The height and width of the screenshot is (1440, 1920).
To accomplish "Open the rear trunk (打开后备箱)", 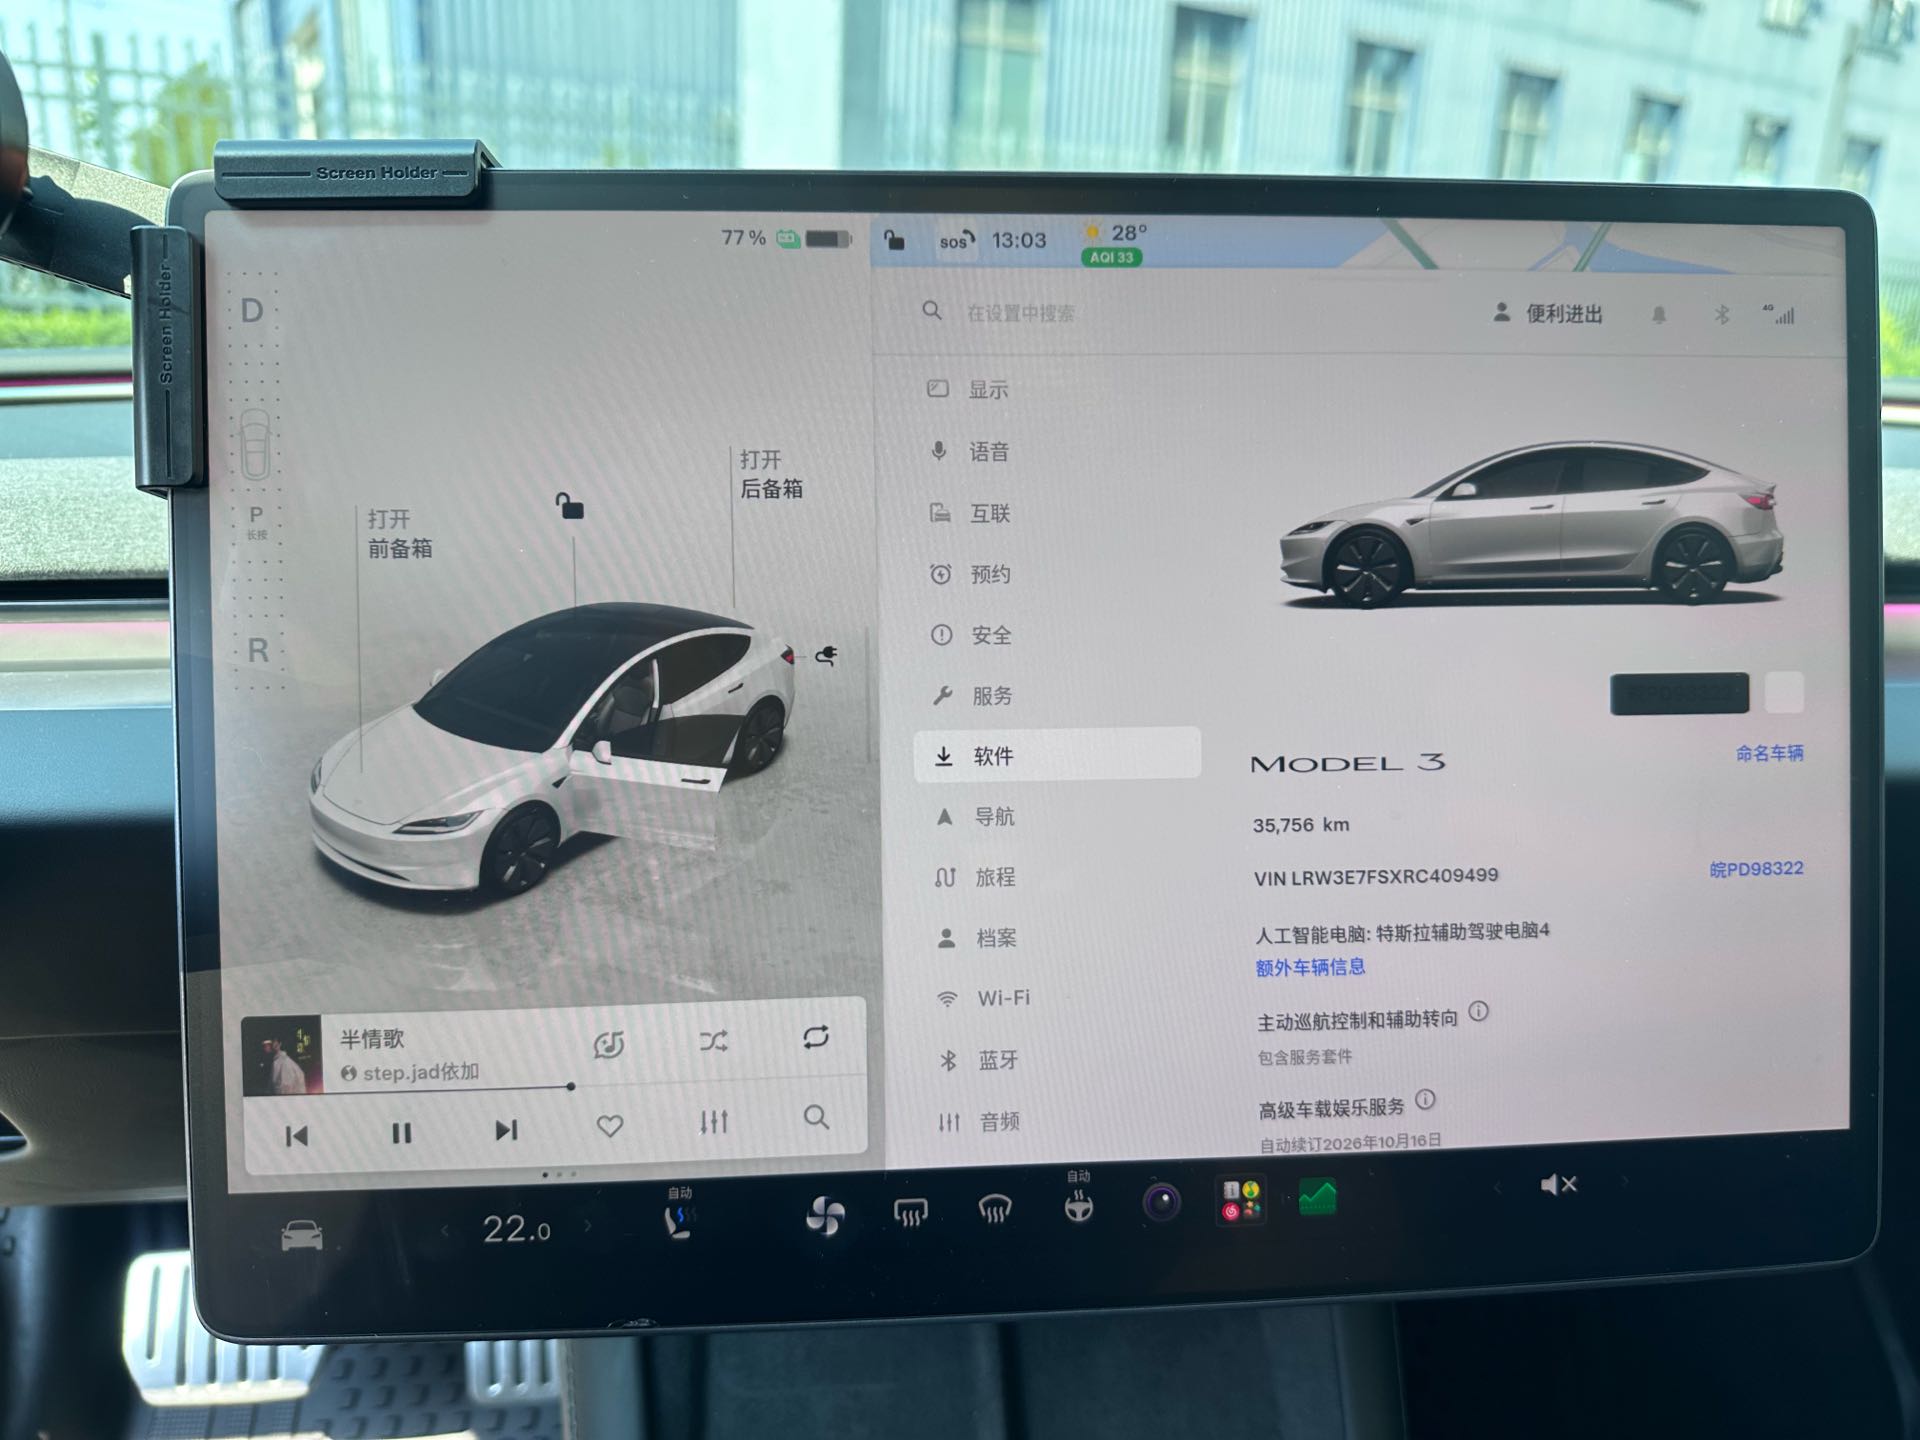I will tap(771, 474).
